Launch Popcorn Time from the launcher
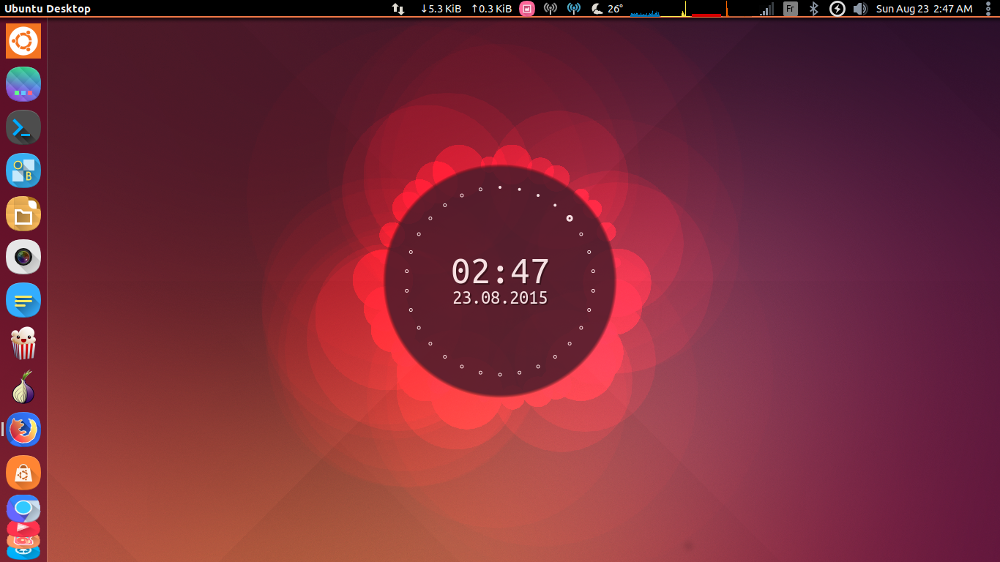1000x562 pixels. (24, 343)
